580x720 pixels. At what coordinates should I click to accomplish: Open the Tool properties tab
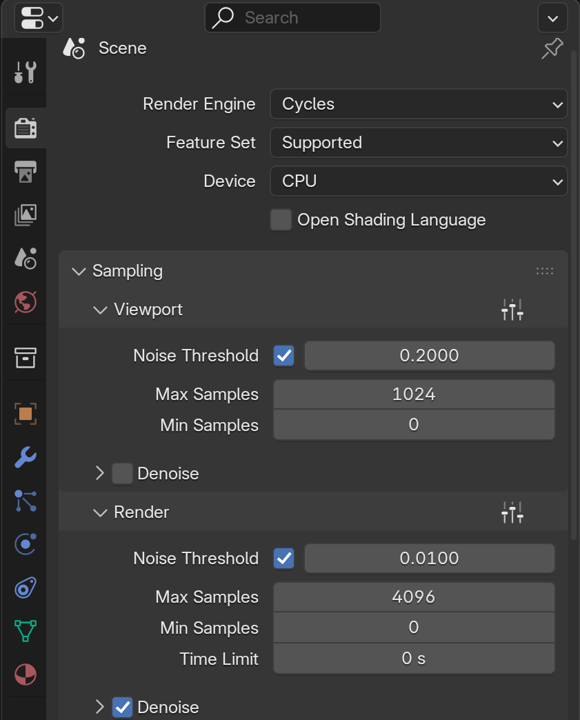tap(25, 73)
